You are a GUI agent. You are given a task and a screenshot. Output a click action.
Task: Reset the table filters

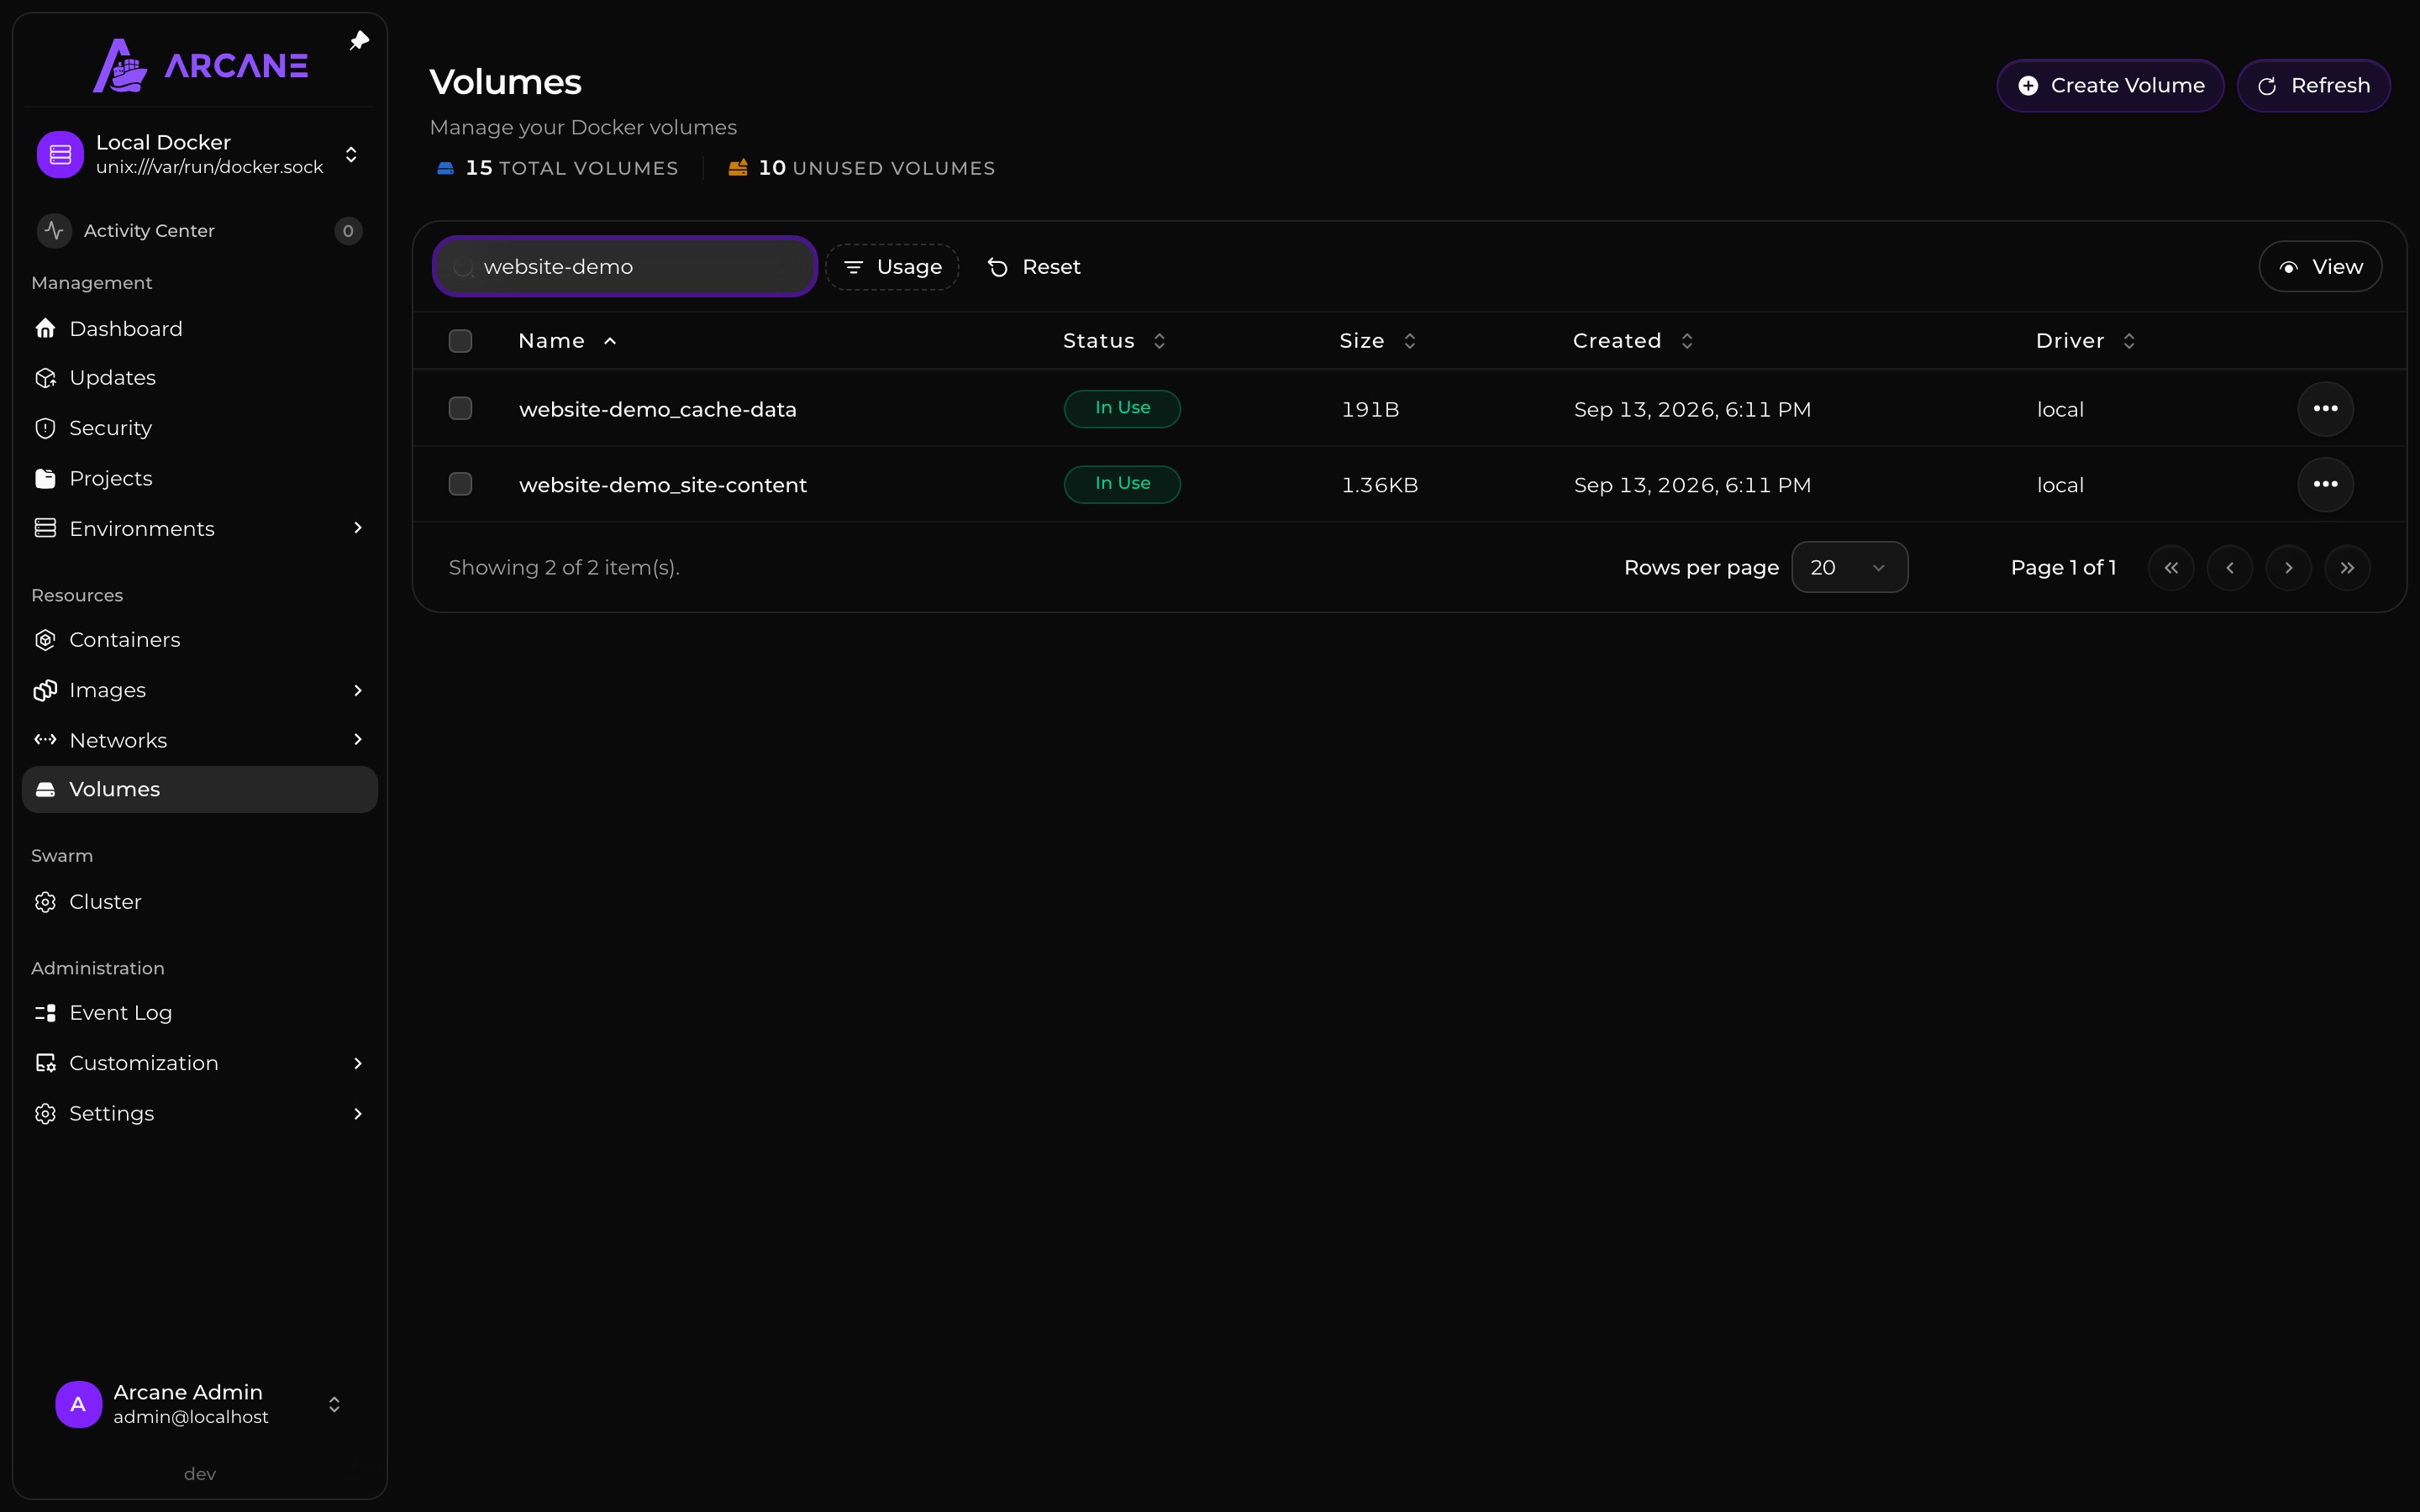coord(1034,267)
